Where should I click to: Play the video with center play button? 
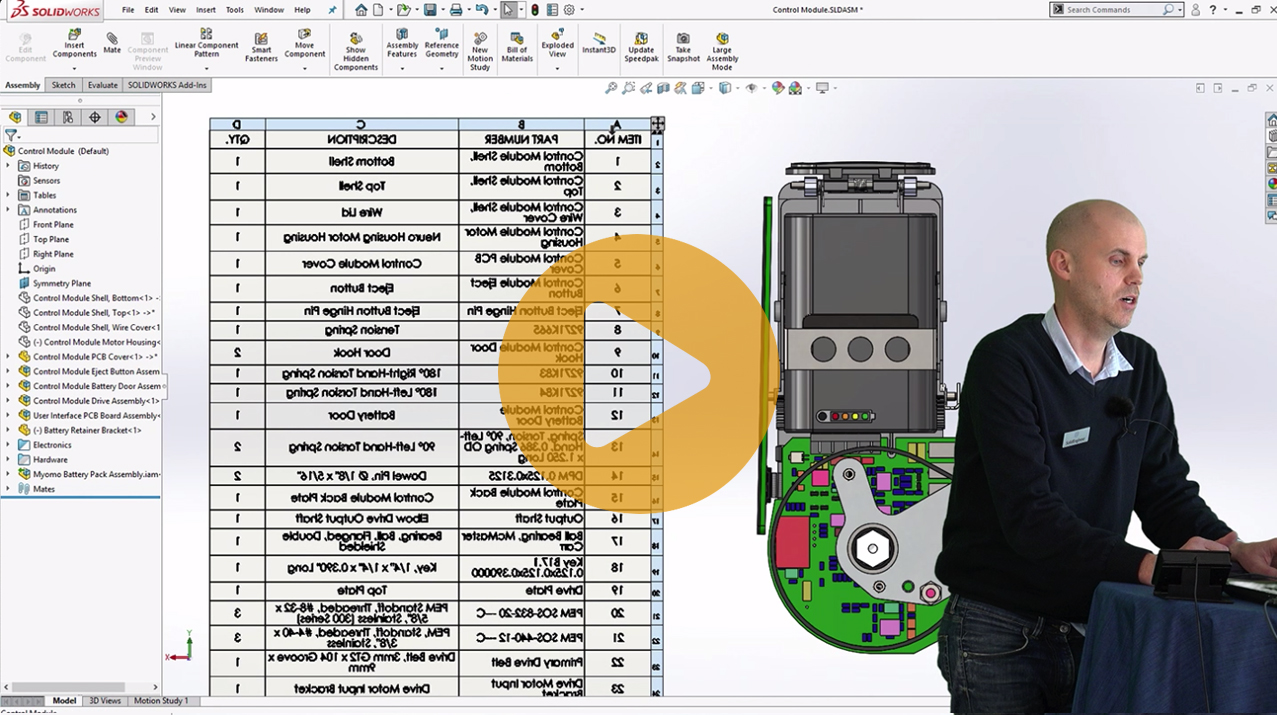click(x=638, y=376)
